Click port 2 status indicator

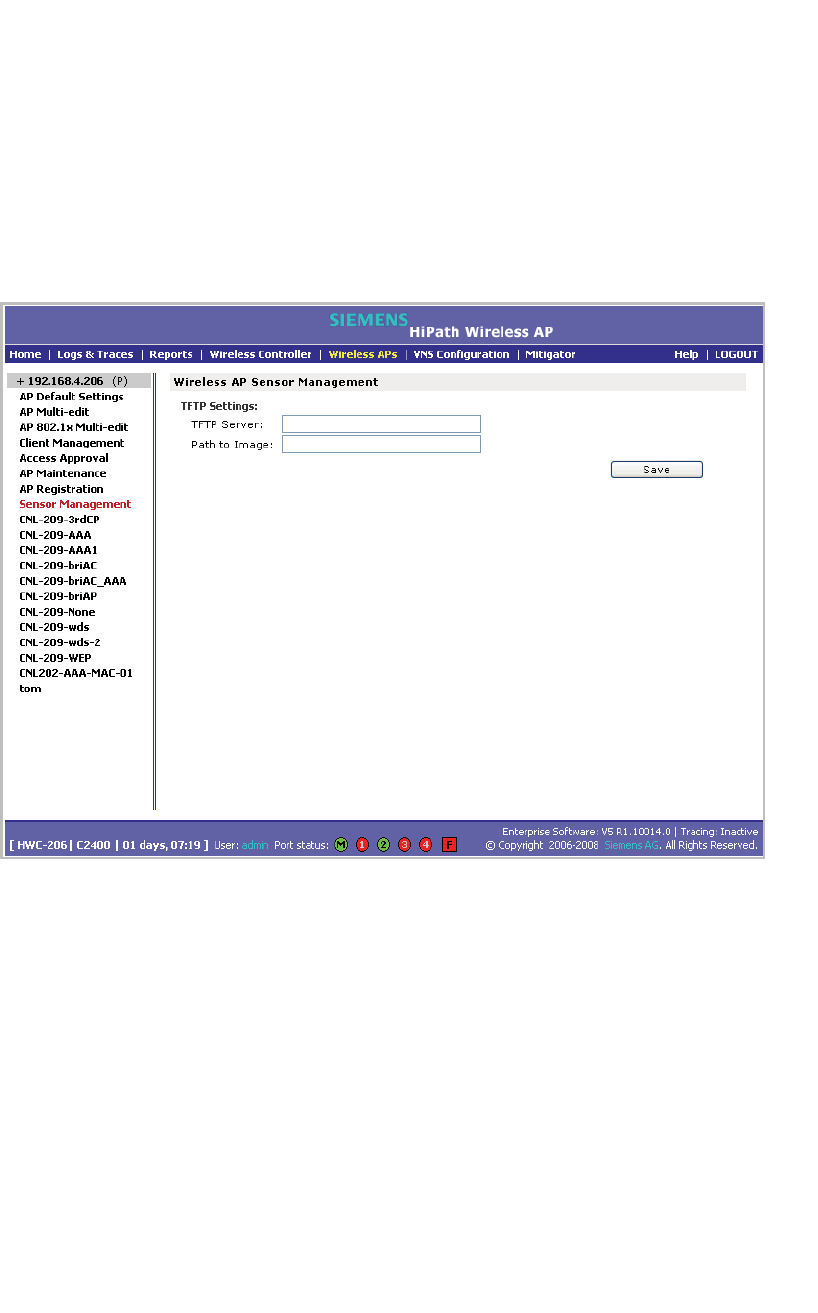coord(383,845)
